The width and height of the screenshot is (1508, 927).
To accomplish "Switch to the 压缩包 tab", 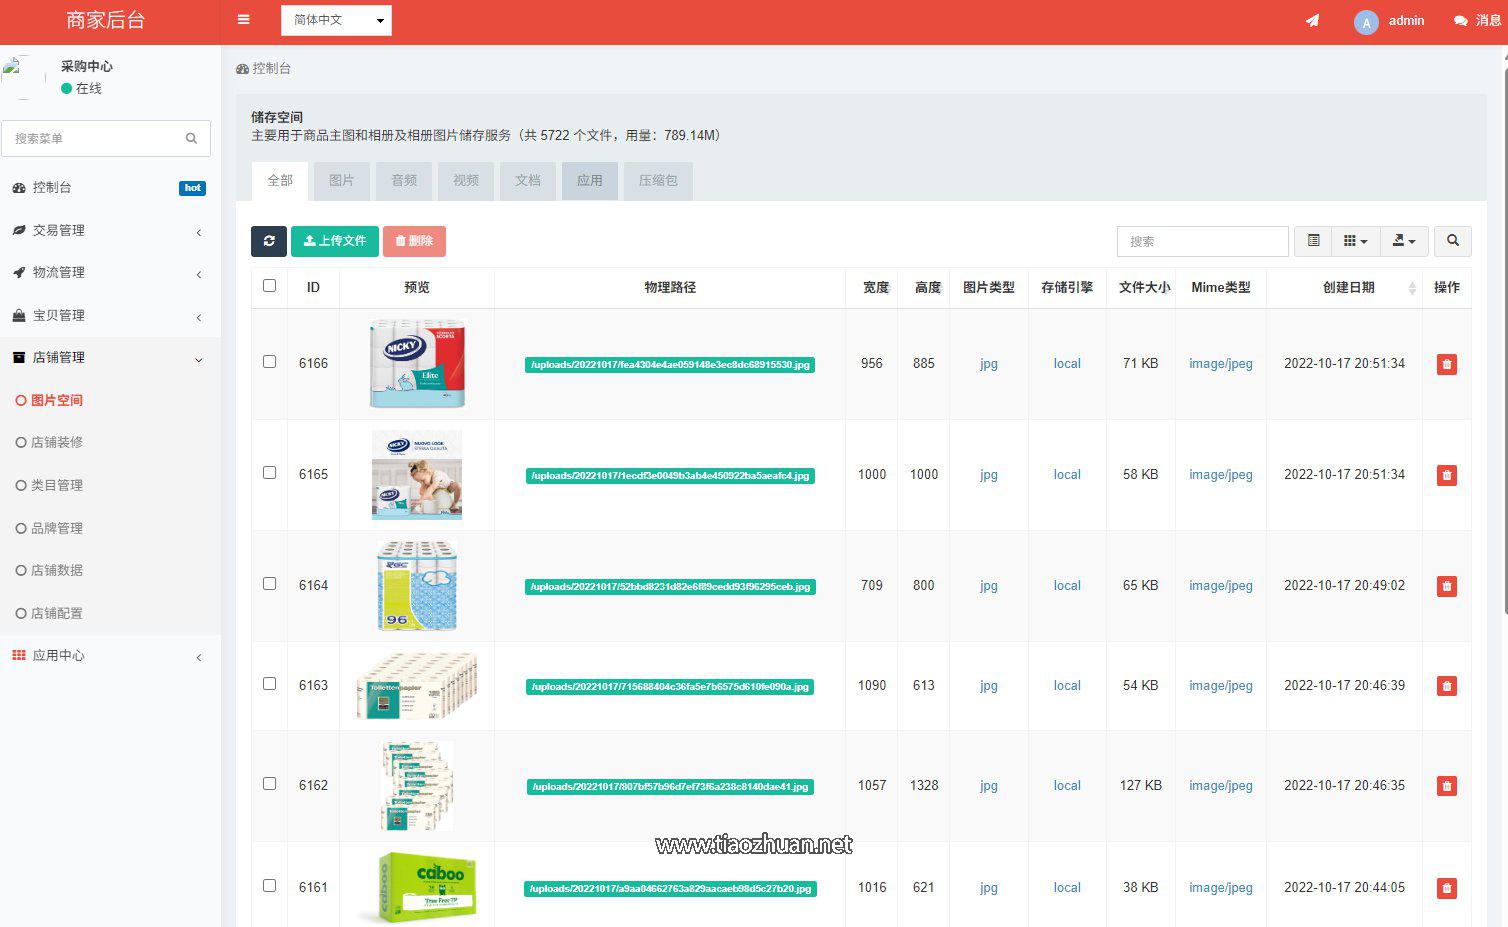I will 658,181.
